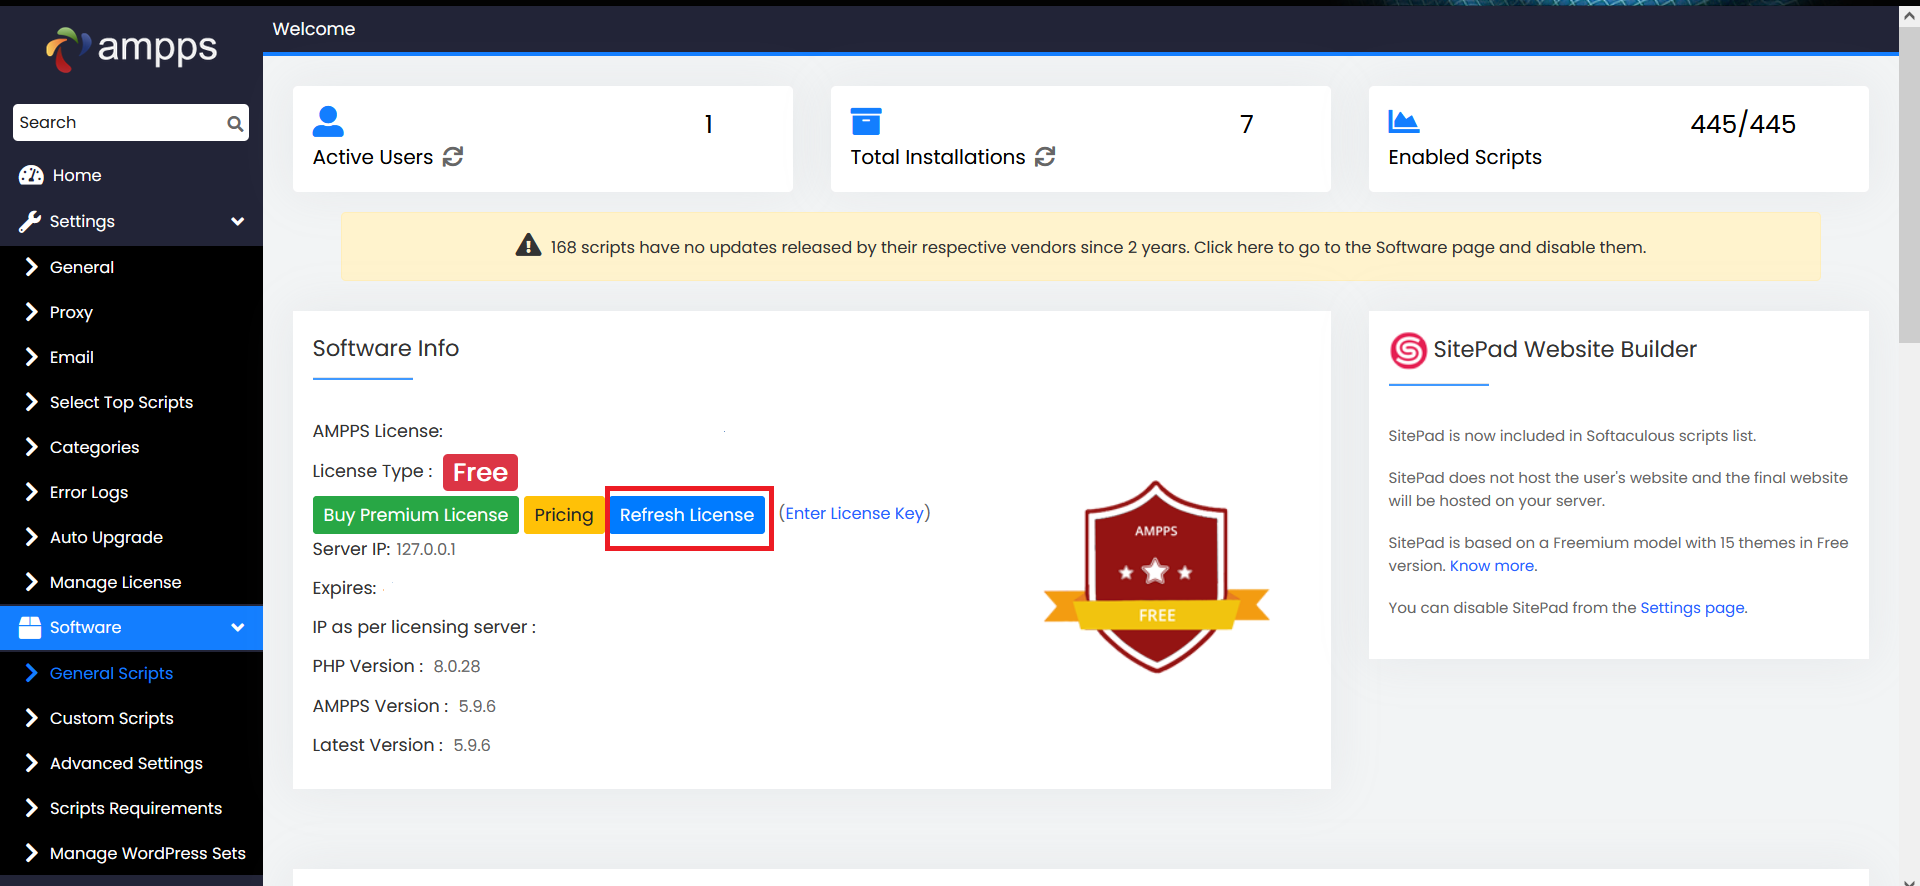The width and height of the screenshot is (1920, 886).
Task: Click the Software box icon in sidebar
Action: coord(30,627)
